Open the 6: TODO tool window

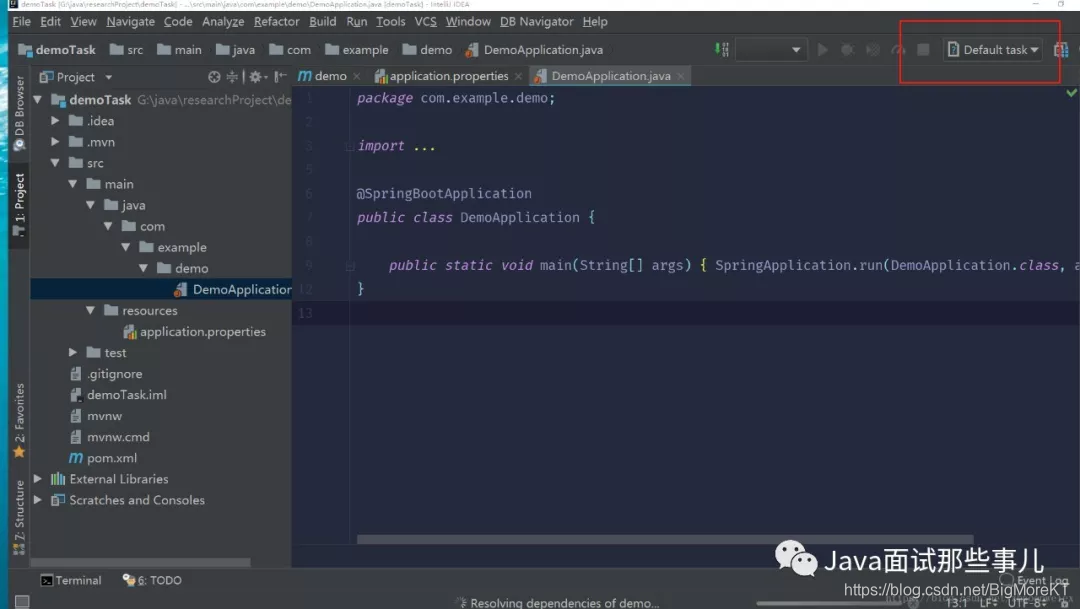(152, 580)
